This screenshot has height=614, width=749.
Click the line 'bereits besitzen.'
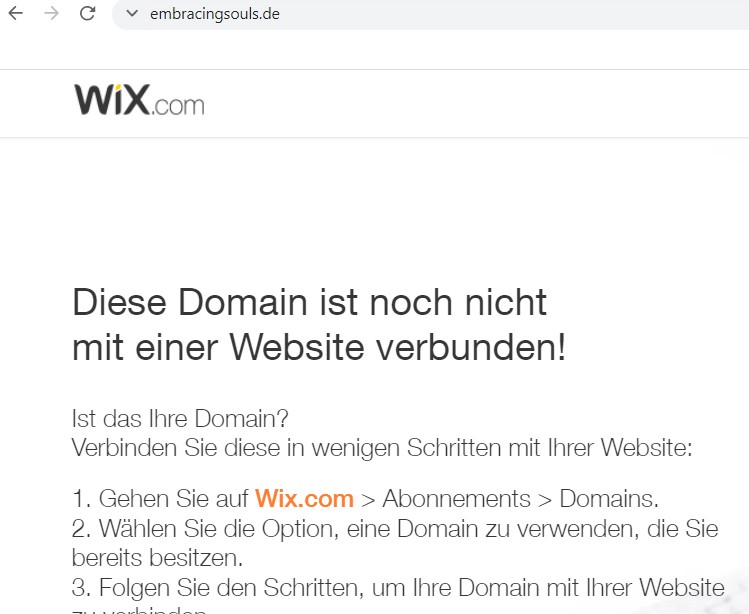tap(158, 558)
